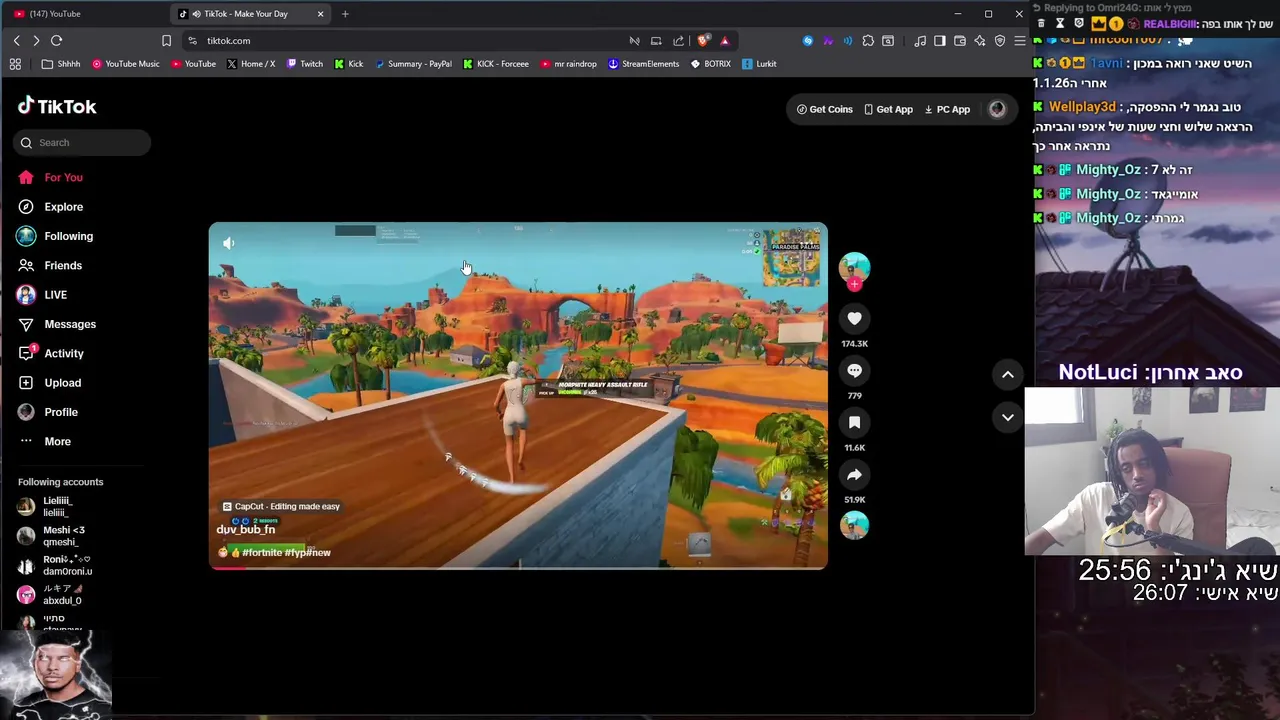
Task: Open Brave Shields lion icon
Action: coord(703,41)
